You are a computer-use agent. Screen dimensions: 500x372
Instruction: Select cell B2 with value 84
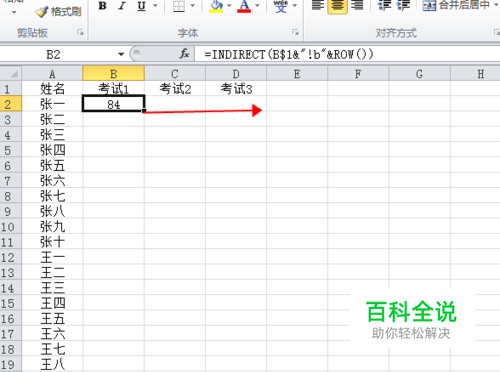113,104
